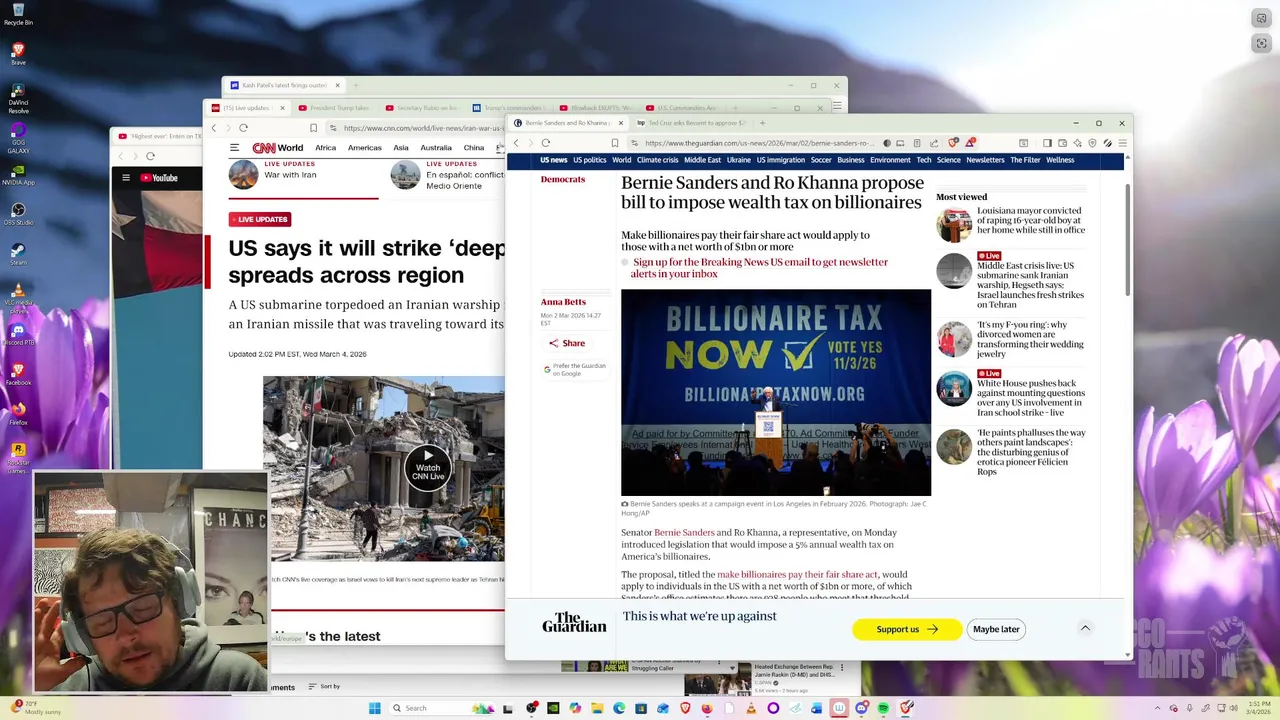Open the Newsletters item in Guardian nav

[x=985, y=160]
